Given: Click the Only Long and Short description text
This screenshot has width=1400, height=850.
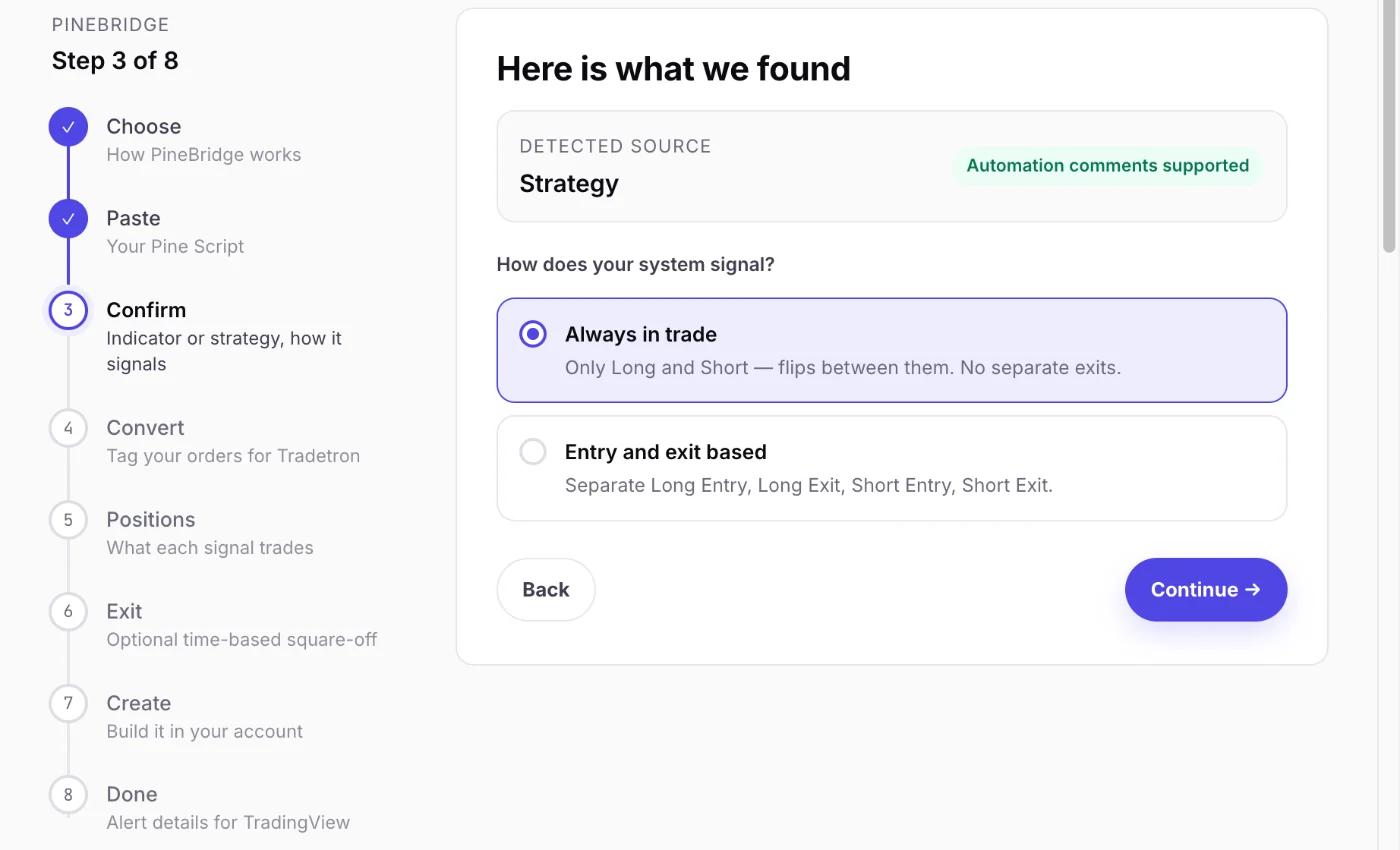Looking at the screenshot, I should tap(843, 367).
